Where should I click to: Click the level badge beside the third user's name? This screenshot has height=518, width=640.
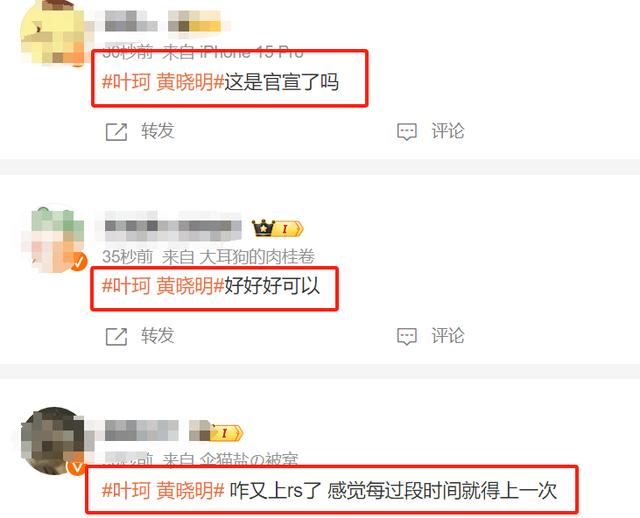pyautogui.click(x=227, y=433)
